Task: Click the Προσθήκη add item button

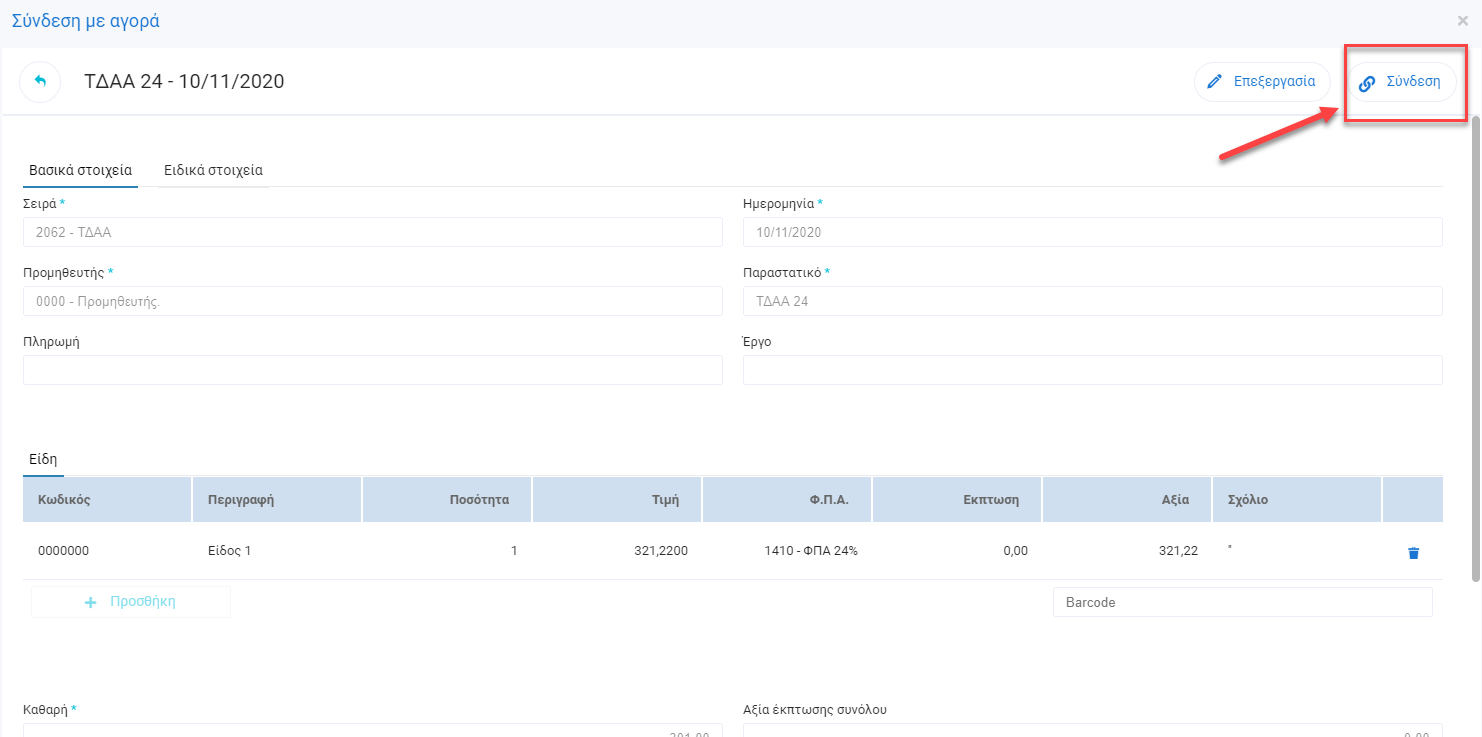Action: 131,602
